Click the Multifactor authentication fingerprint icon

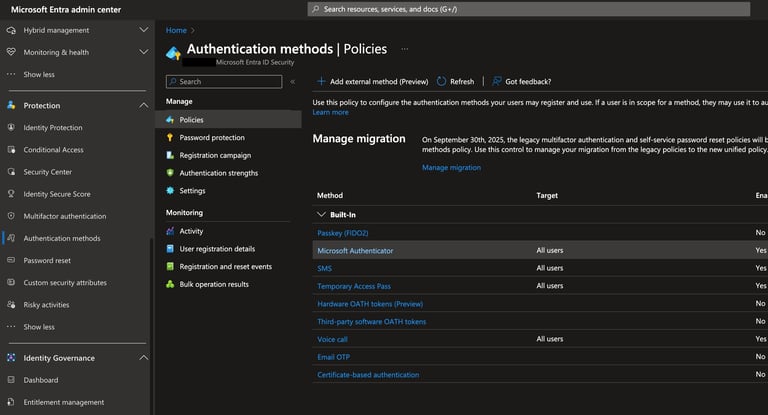(x=11, y=216)
